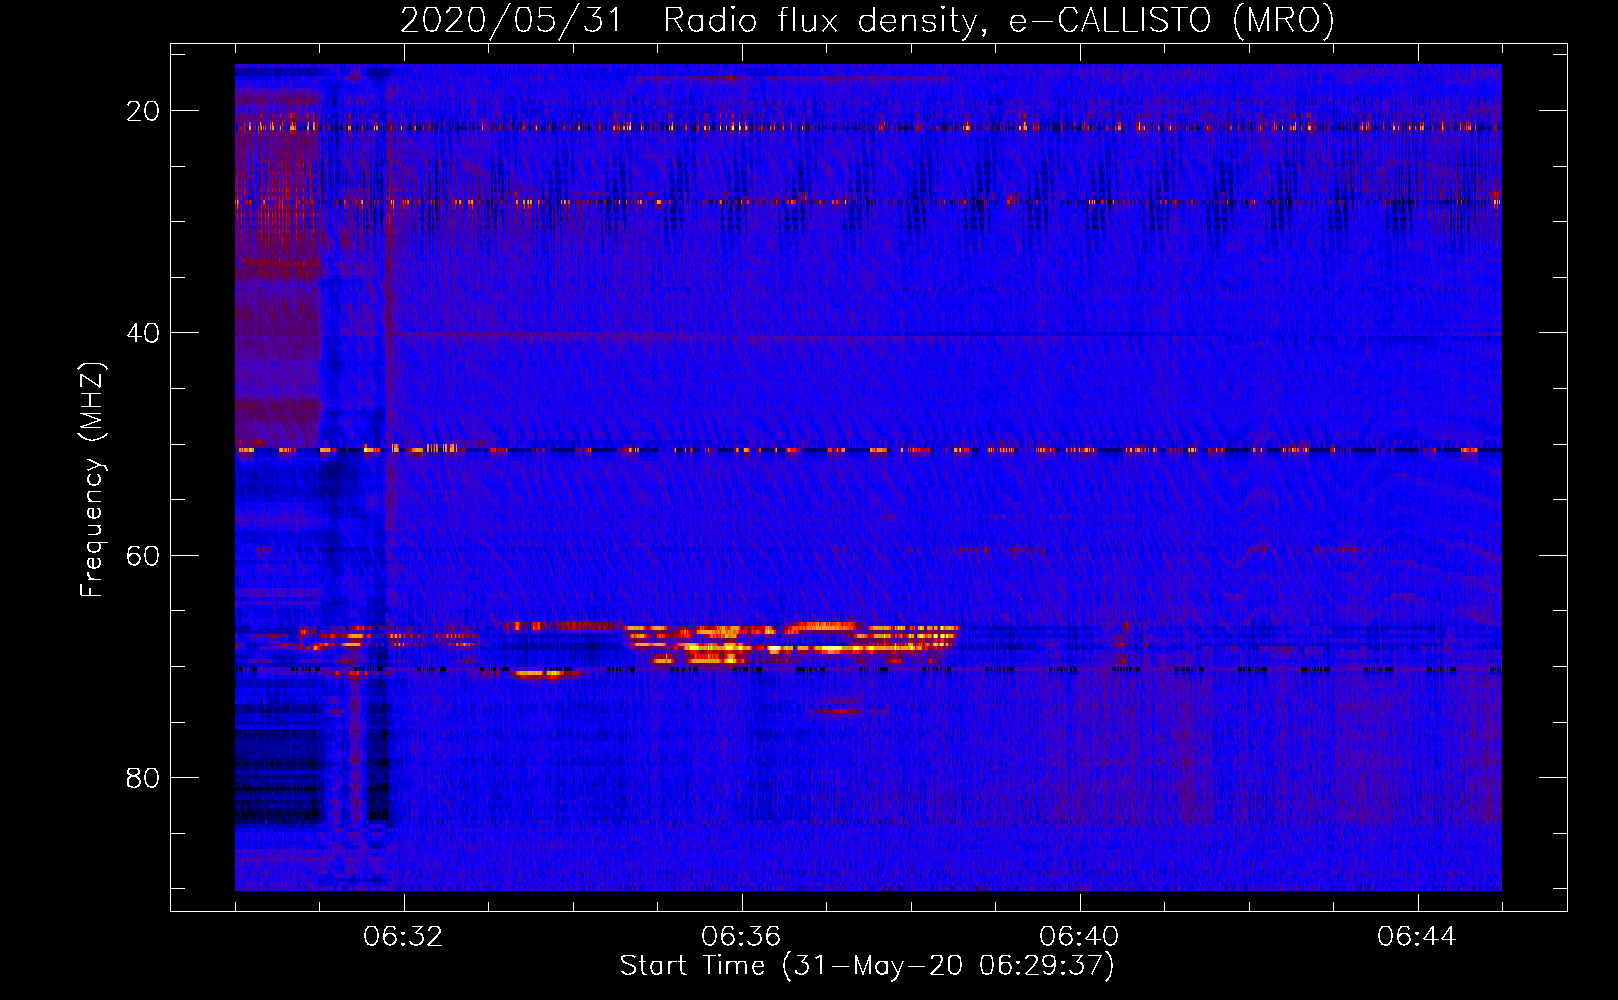Click the 06:36 time tick label

coord(741,937)
